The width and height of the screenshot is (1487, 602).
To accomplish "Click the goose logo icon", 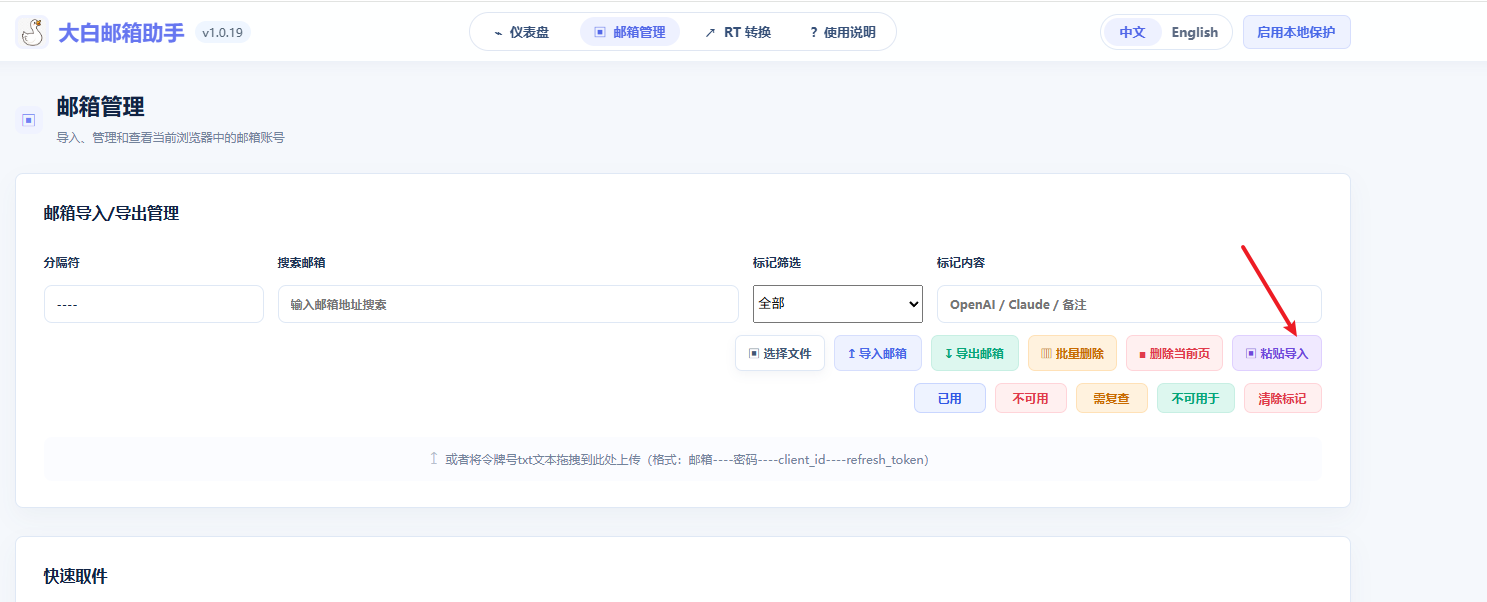I will click(x=32, y=32).
